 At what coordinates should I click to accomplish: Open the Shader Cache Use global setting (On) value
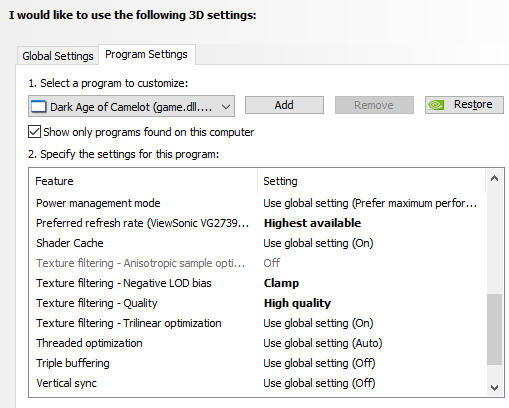318,243
